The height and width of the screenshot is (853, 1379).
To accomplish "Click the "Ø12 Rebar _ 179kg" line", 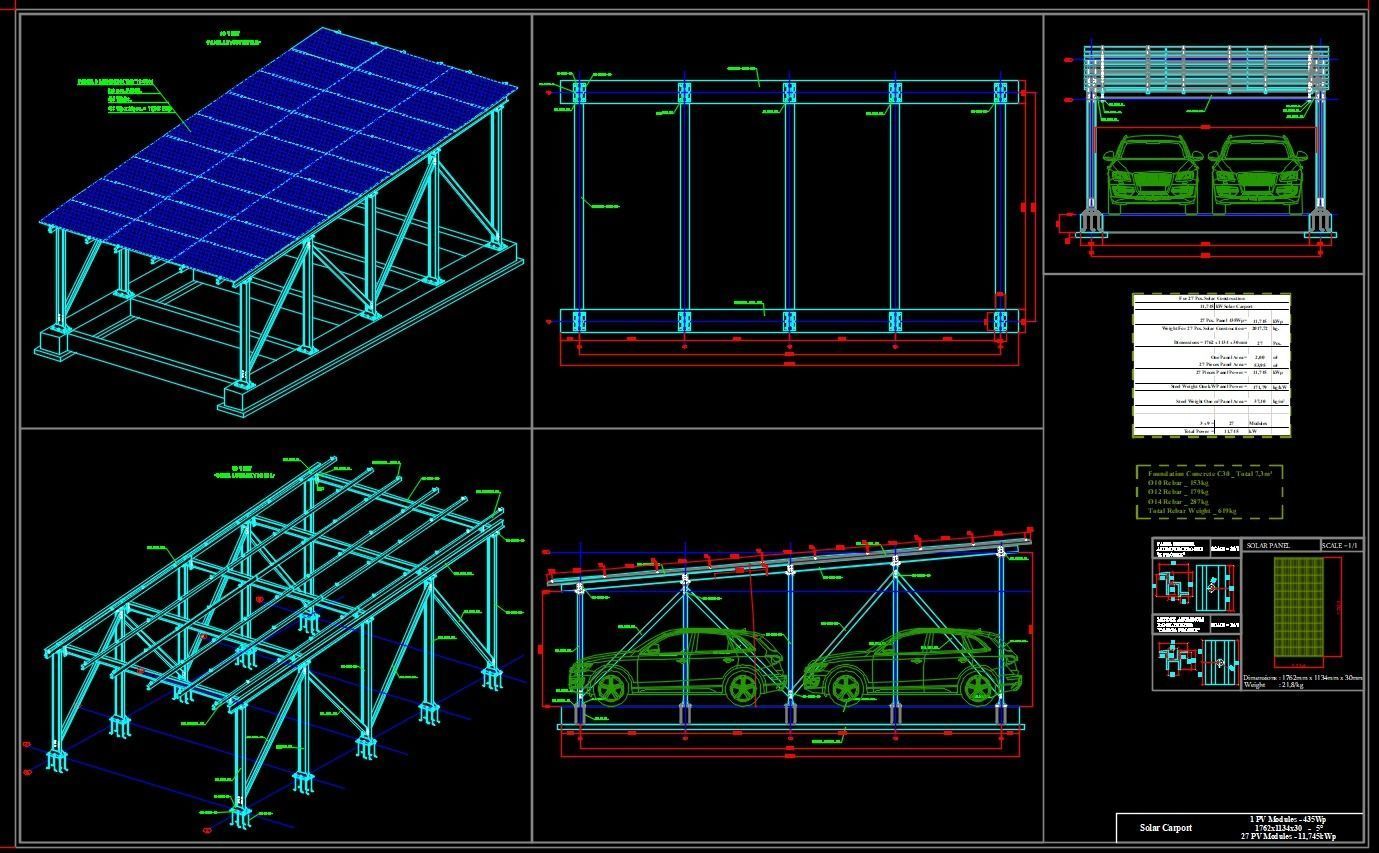I will (x=1178, y=492).
